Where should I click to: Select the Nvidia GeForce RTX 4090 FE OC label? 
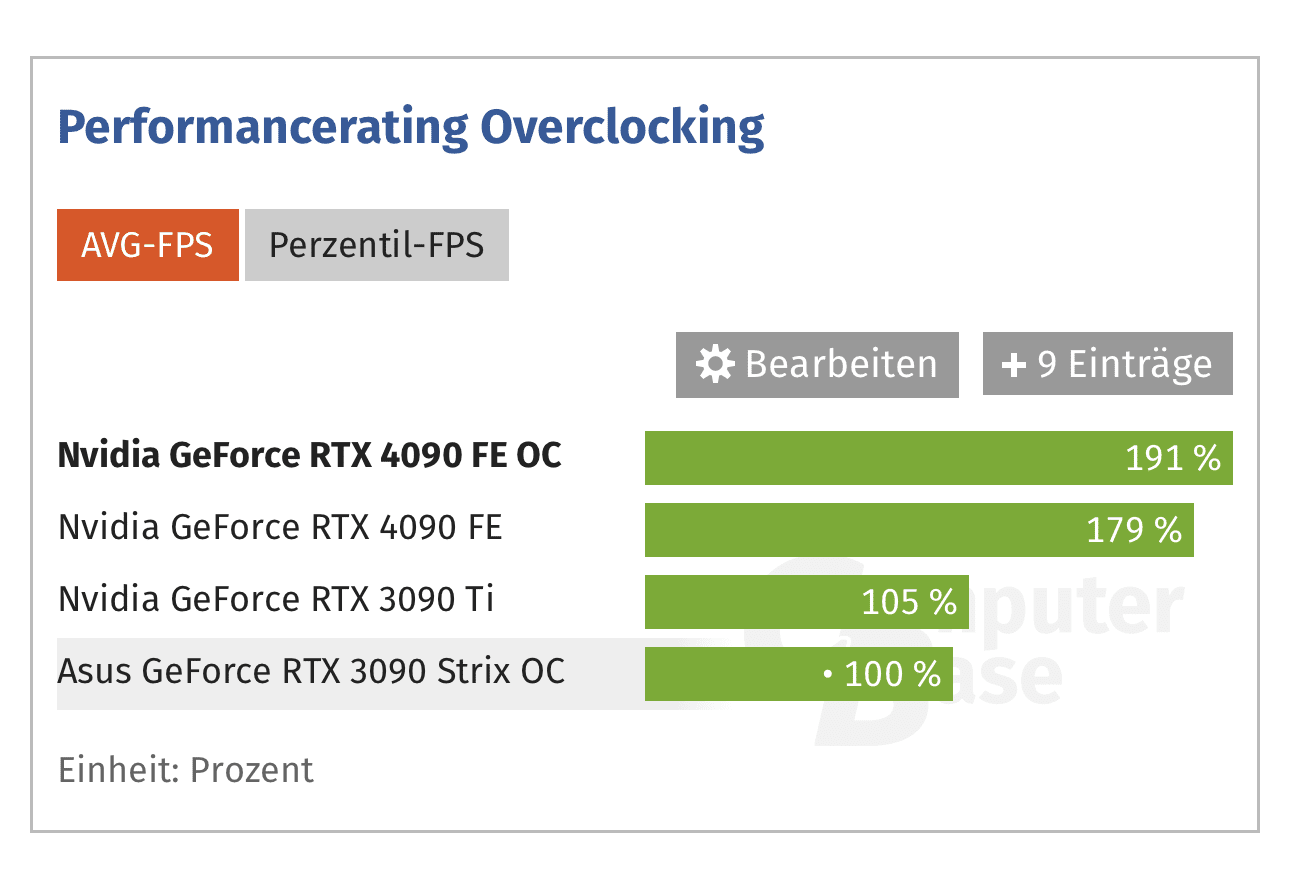pos(310,456)
